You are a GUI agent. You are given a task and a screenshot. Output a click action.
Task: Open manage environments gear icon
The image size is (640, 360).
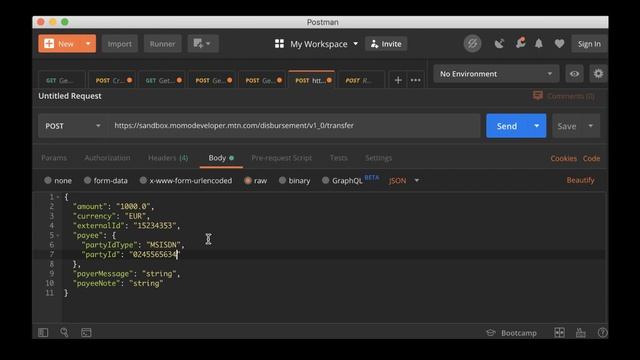click(x=598, y=74)
